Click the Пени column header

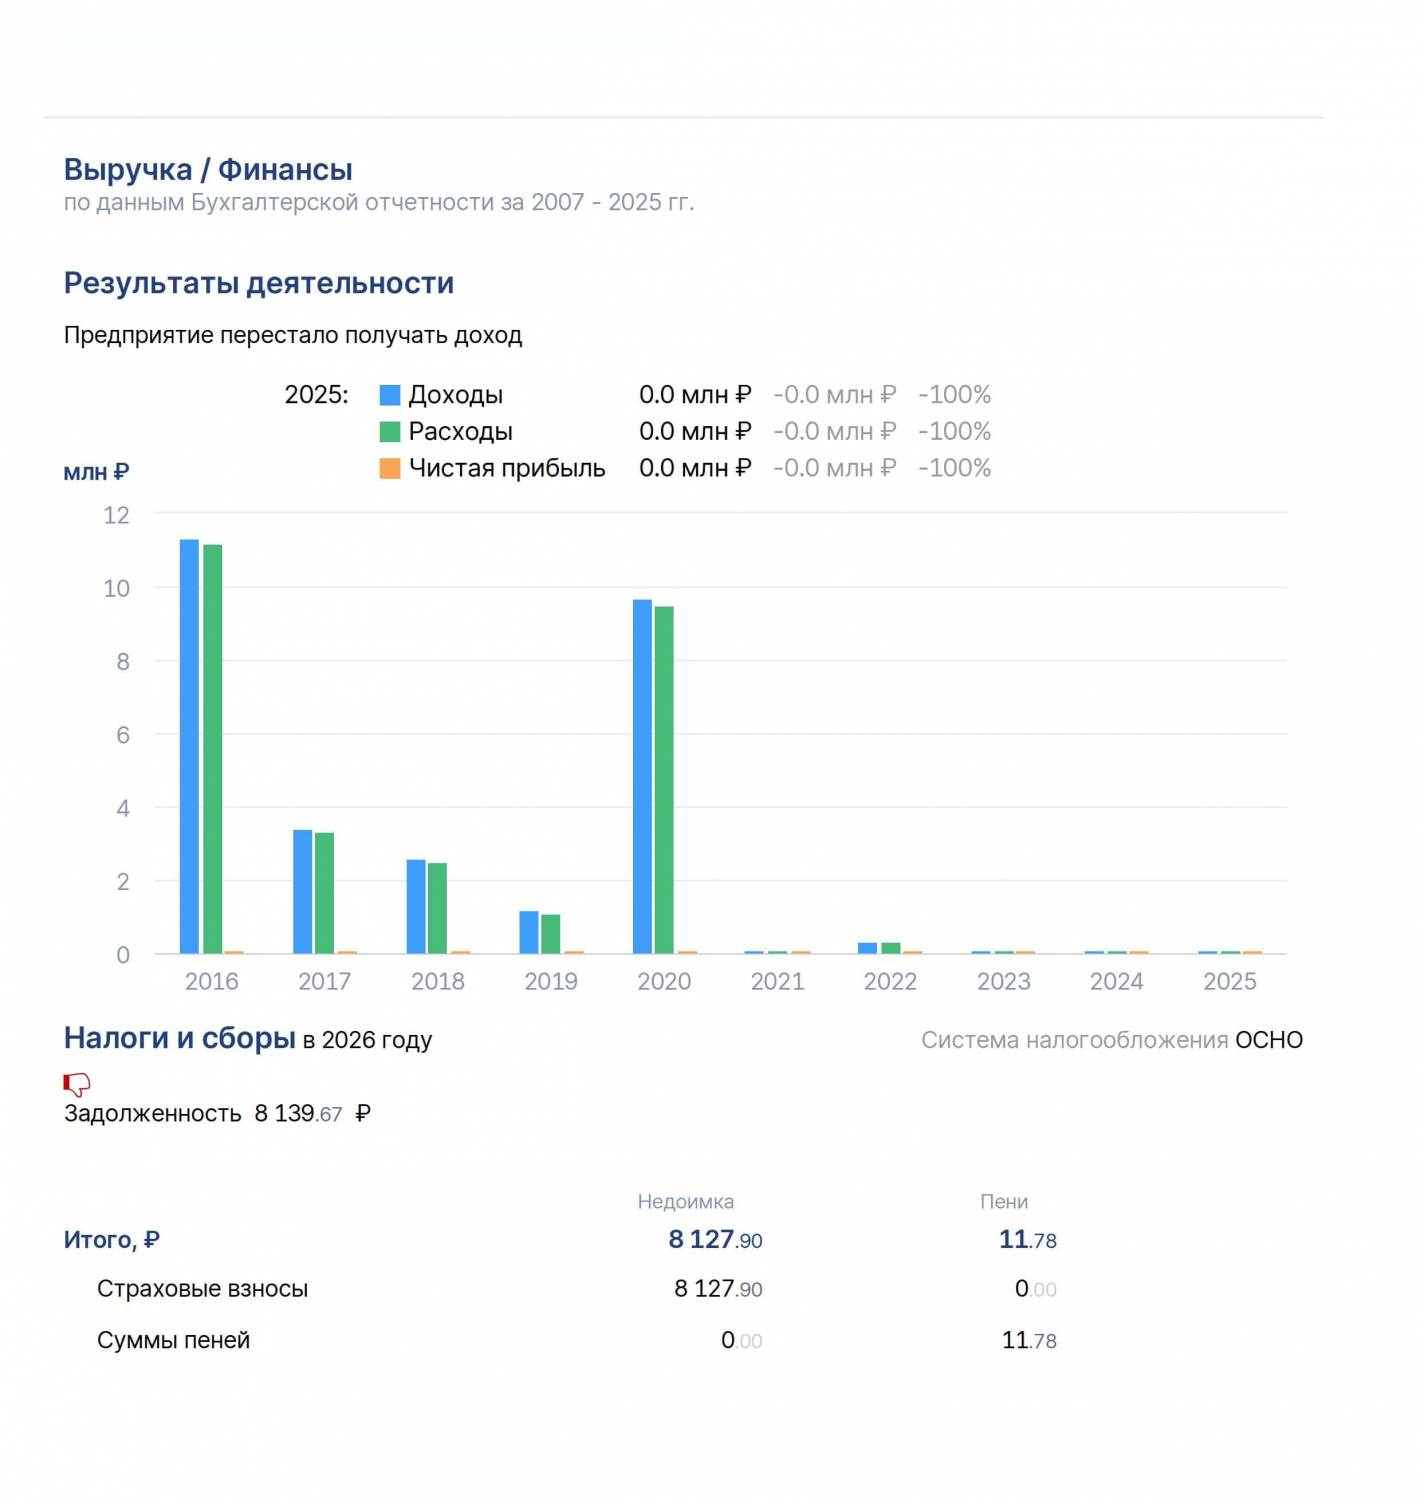coord(1004,1201)
